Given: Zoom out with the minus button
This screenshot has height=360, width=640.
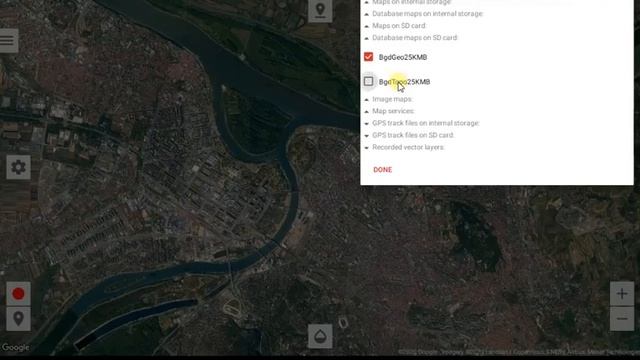Looking at the screenshot, I should pyautogui.click(x=622, y=318).
